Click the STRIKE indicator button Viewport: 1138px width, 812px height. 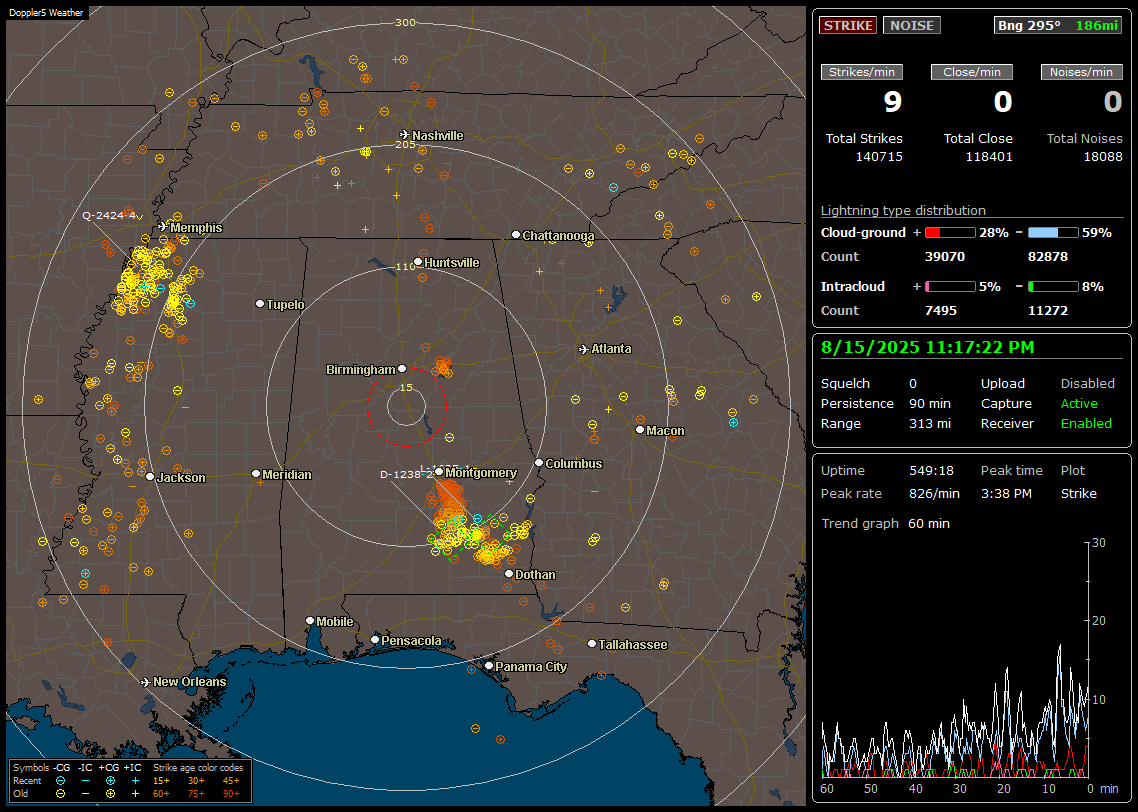click(x=848, y=25)
